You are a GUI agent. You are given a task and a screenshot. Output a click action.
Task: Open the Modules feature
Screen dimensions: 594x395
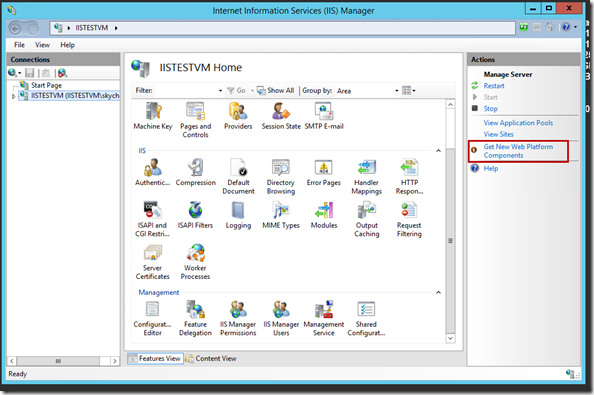click(324, 215)
